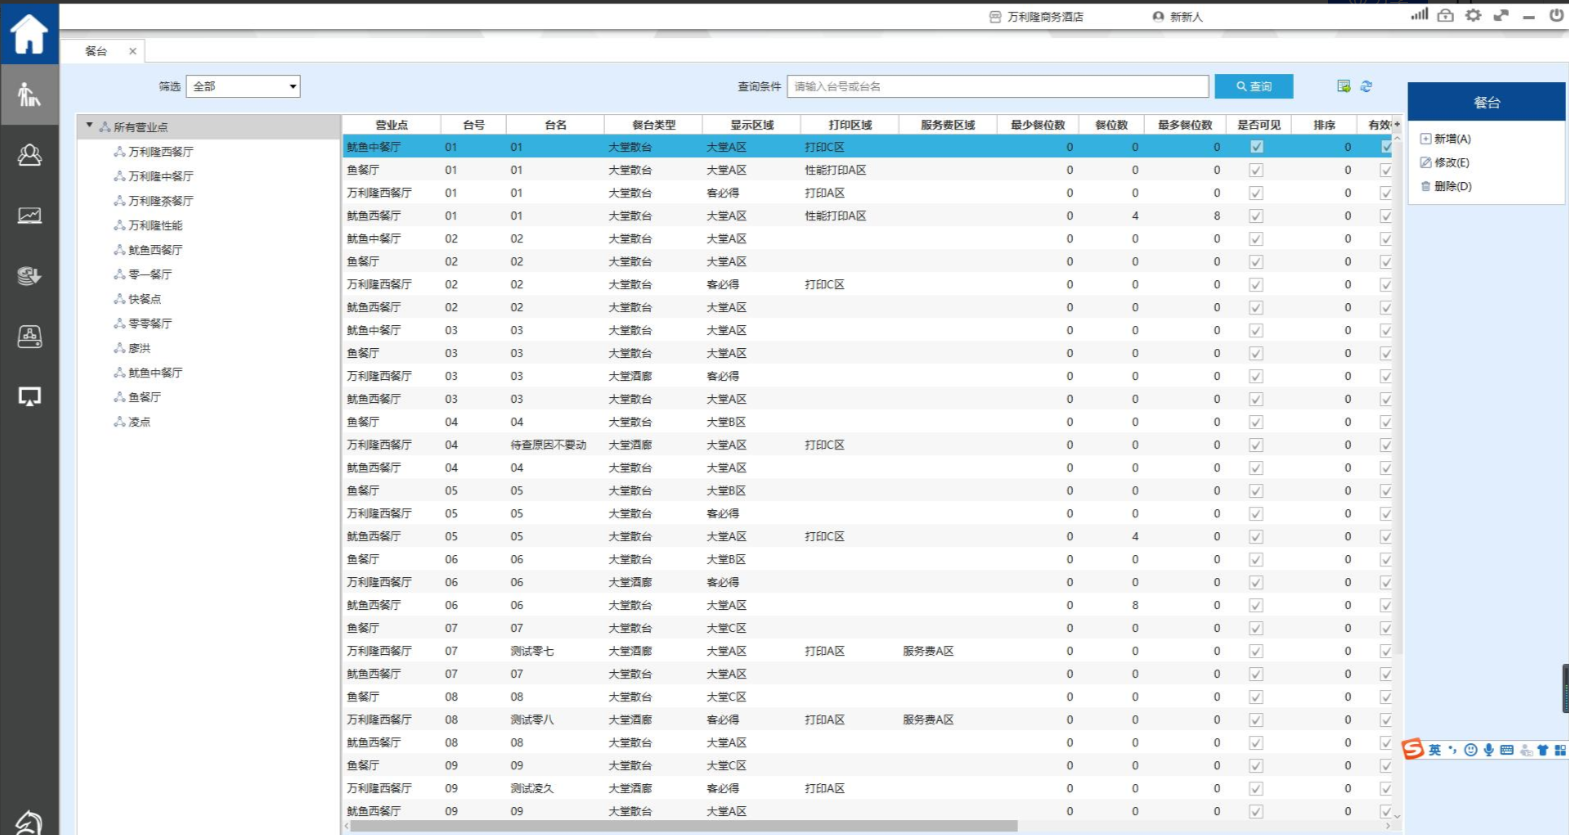Image resolution: width=1569 pixels, height=835 pixels.
Task: Open the chart reports sidebar icon
Action: pyautogui.click(x=29, y=215)
